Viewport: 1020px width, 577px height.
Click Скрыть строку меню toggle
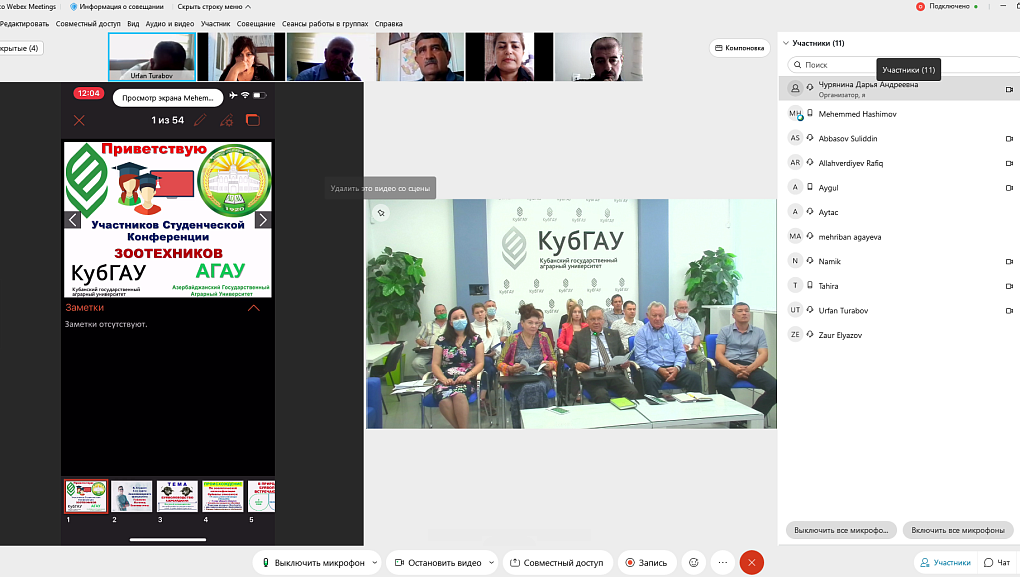[214, 7]
